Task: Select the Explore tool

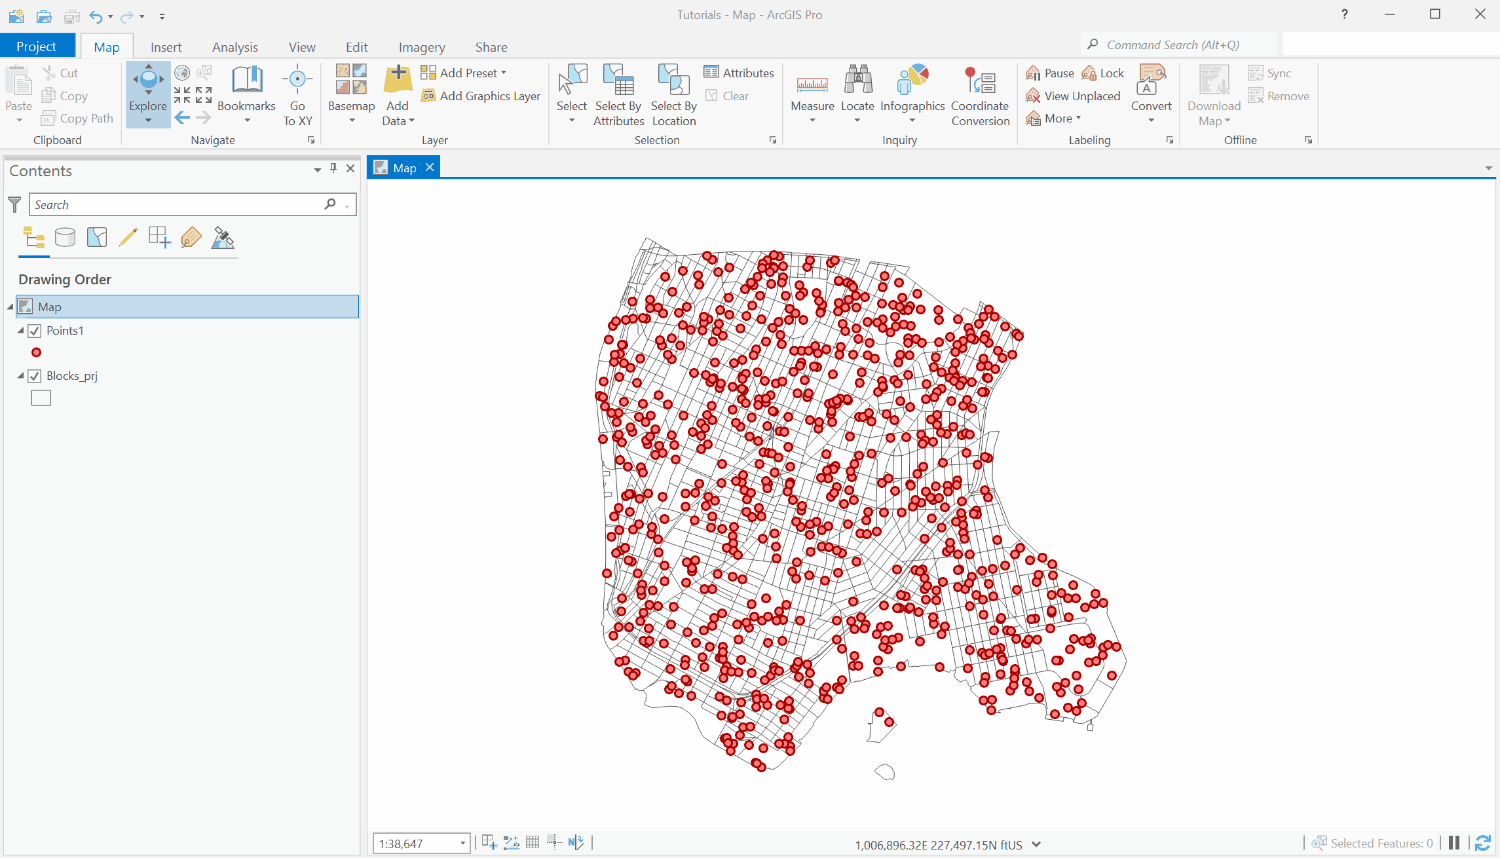Action: [147, 88]
